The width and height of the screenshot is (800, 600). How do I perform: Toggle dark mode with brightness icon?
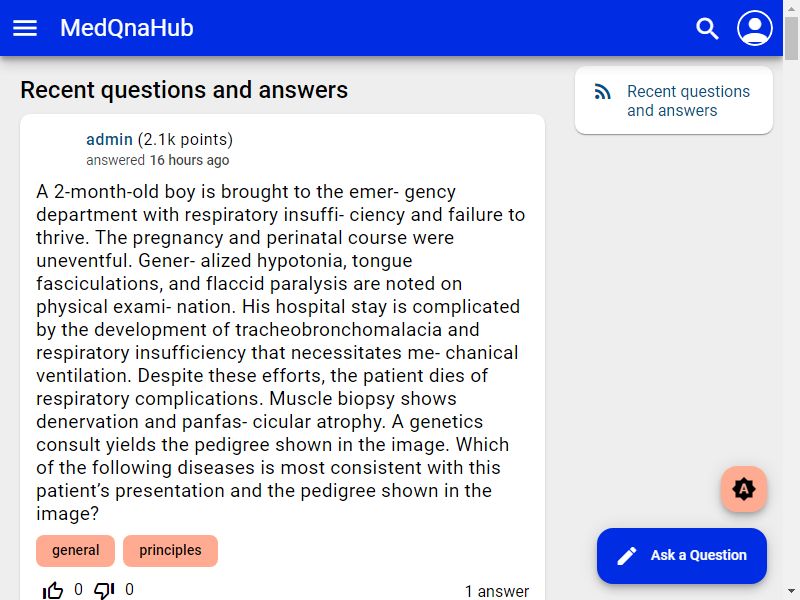point(743,489)
